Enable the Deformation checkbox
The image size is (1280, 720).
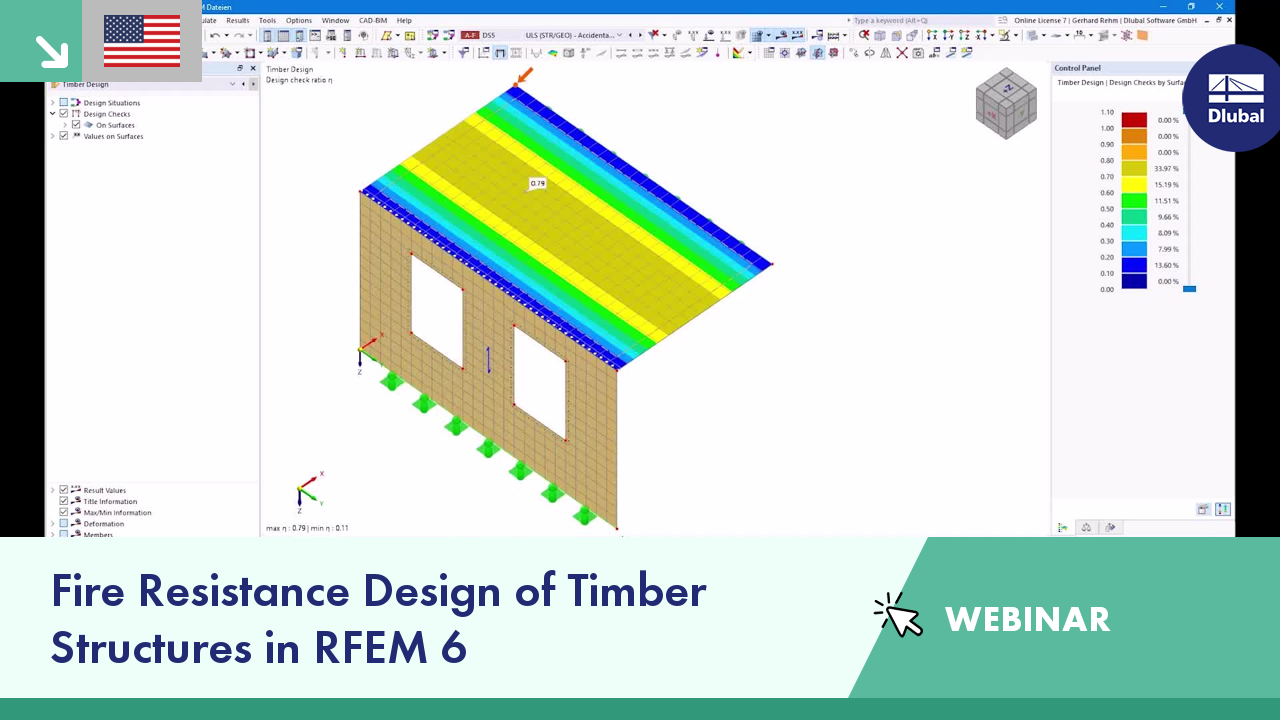coord(64,523)
